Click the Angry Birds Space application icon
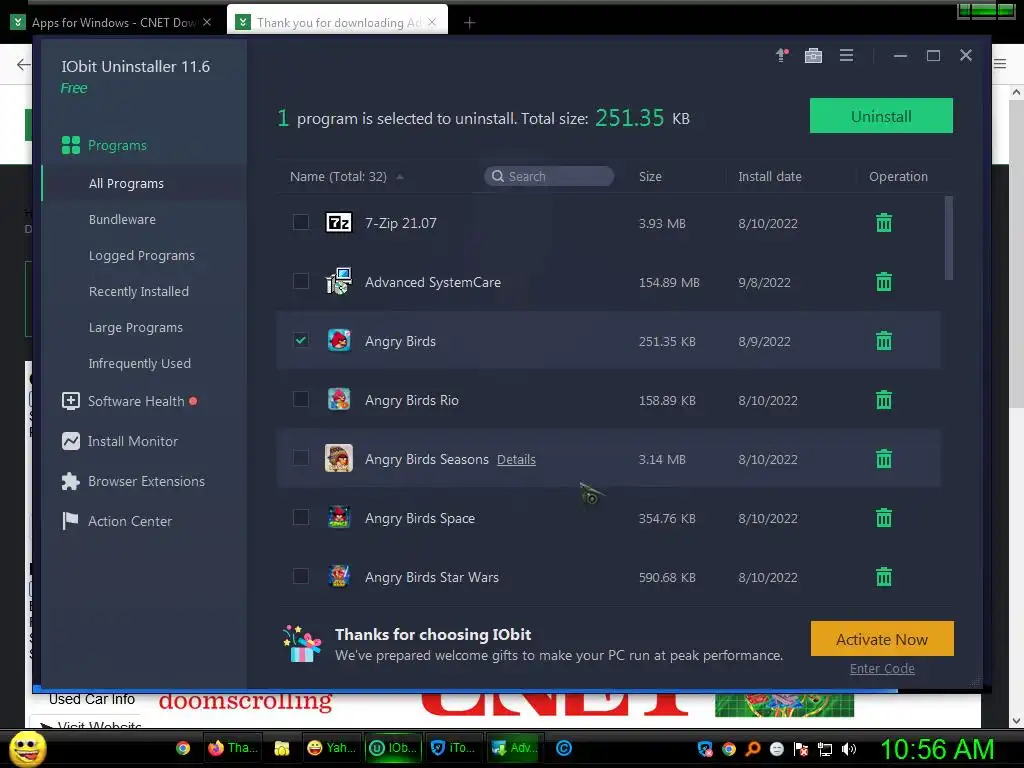Image resolution: width=1024 pixels, height=768 pixels. pyautogui.click(x=339, y=517)
